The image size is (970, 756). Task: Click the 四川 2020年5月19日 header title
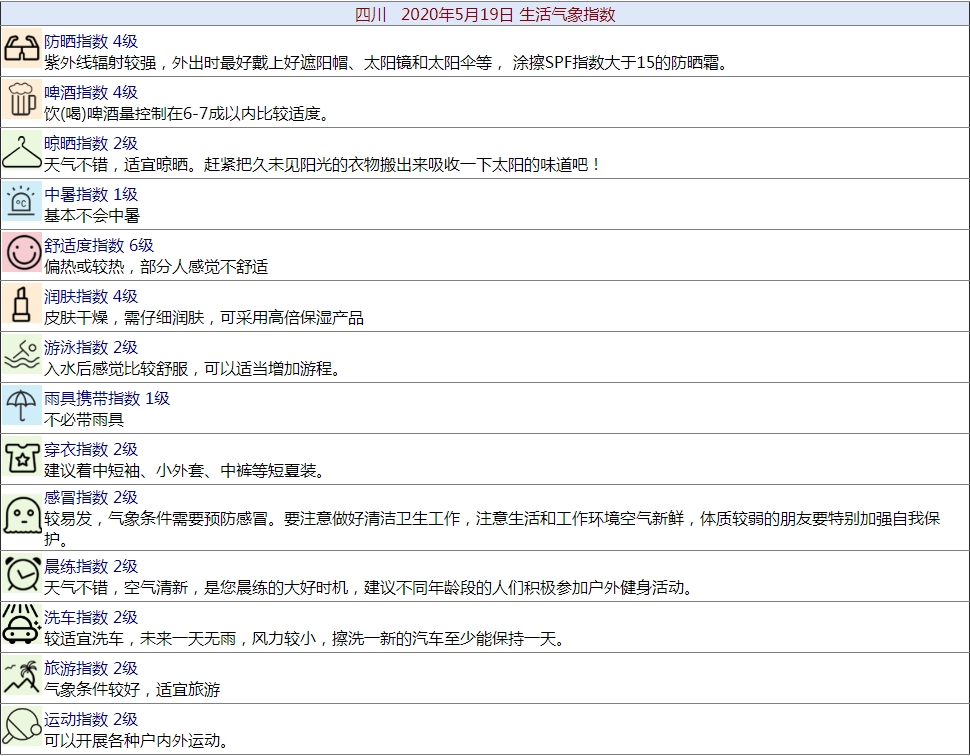pyautogui.click(x=485, y=14)
